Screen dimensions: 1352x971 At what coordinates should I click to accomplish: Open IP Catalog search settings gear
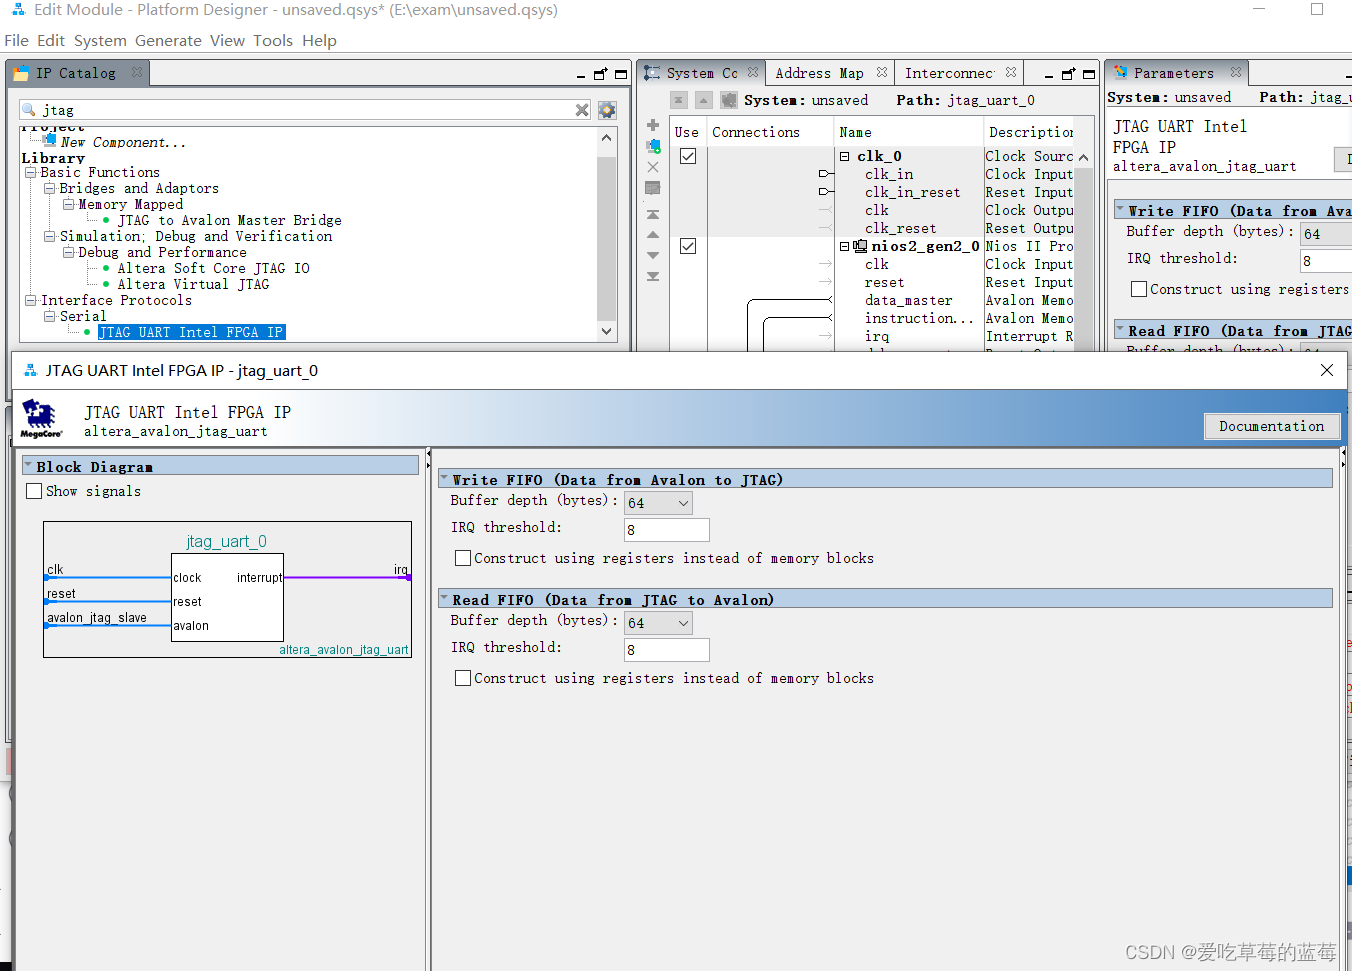pyautogui.click(x=607, y=110)
